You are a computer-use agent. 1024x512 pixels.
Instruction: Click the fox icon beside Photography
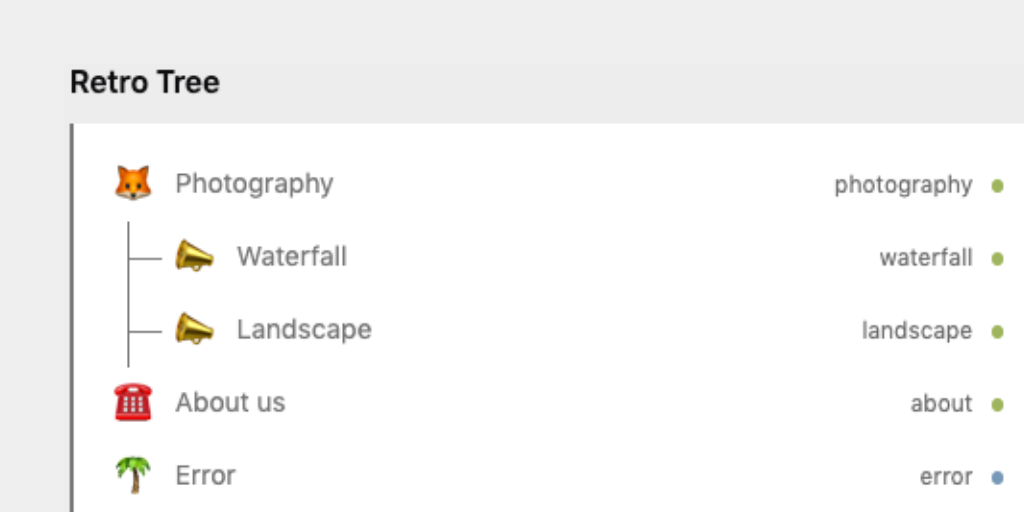pyautogui.click(x=133, y=184)
